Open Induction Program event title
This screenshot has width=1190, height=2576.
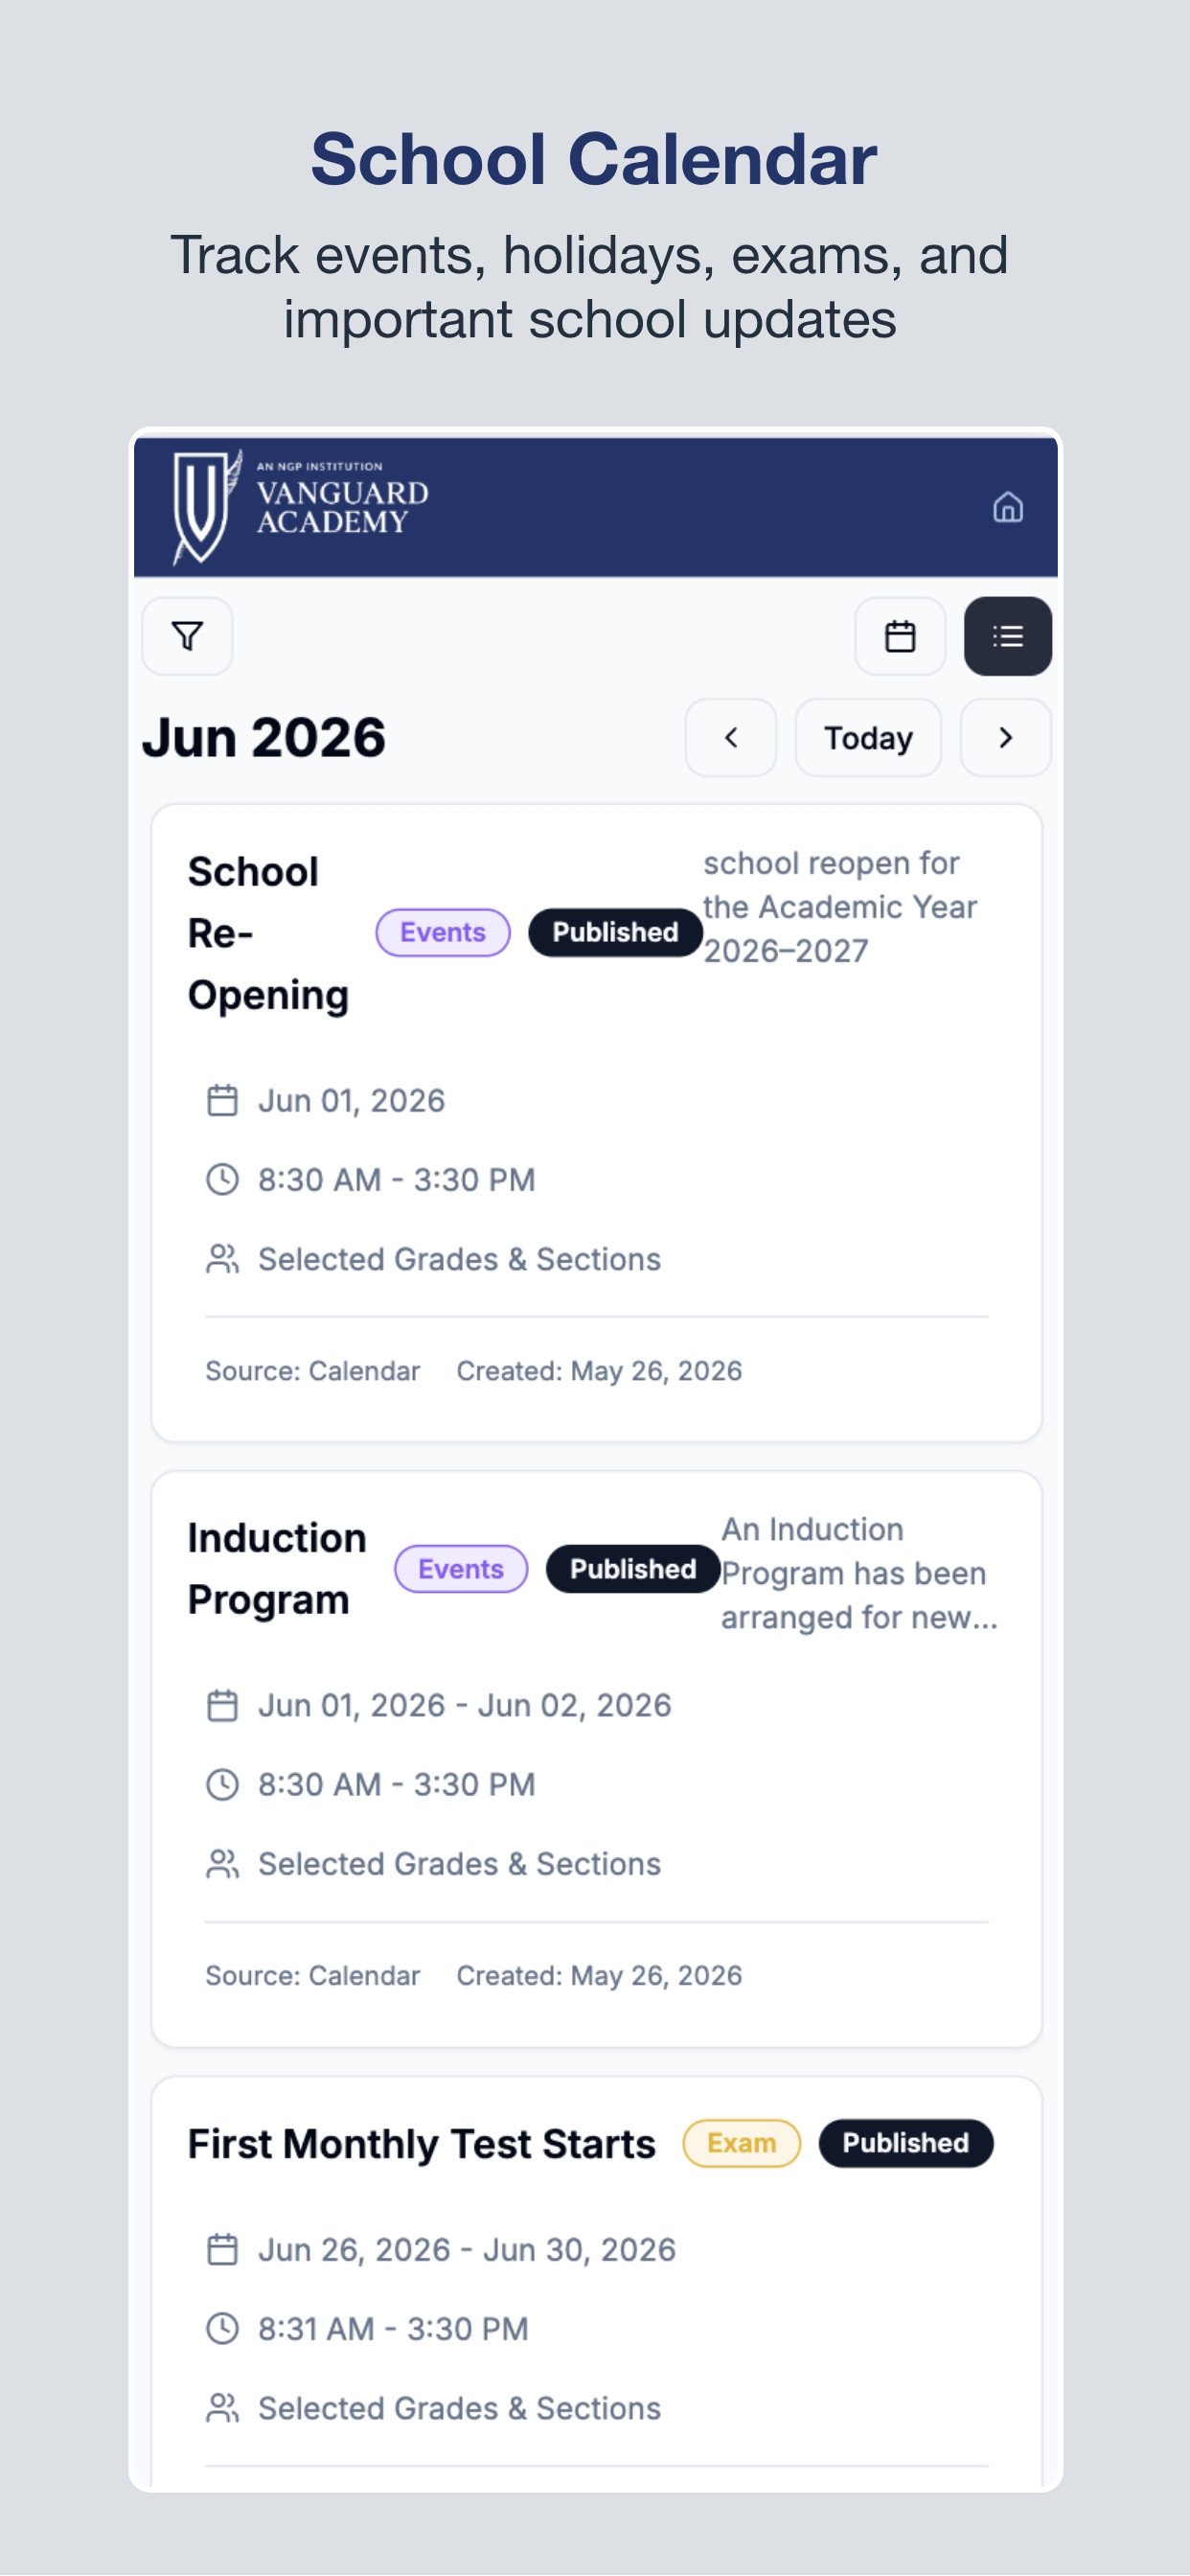(x=277, y=1569)
